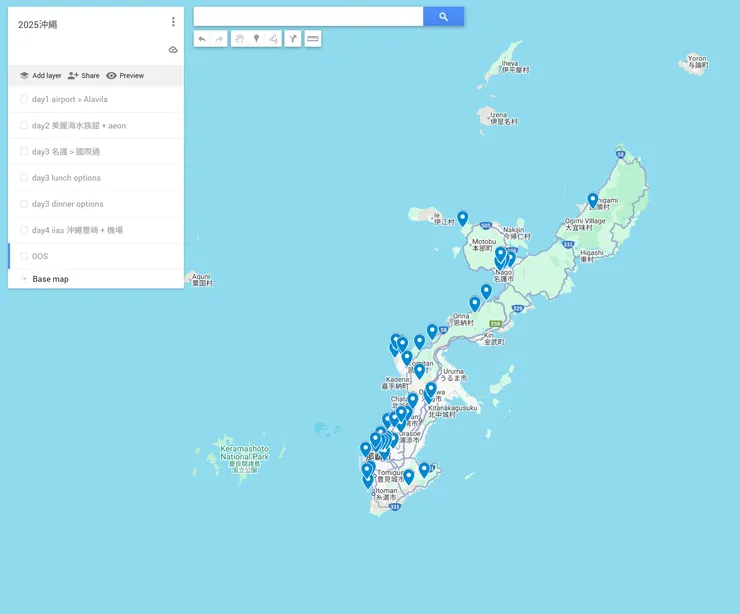740x614 pixels.
Task: Expand the Base map dropdown arrow
Action: pos(24,279)
